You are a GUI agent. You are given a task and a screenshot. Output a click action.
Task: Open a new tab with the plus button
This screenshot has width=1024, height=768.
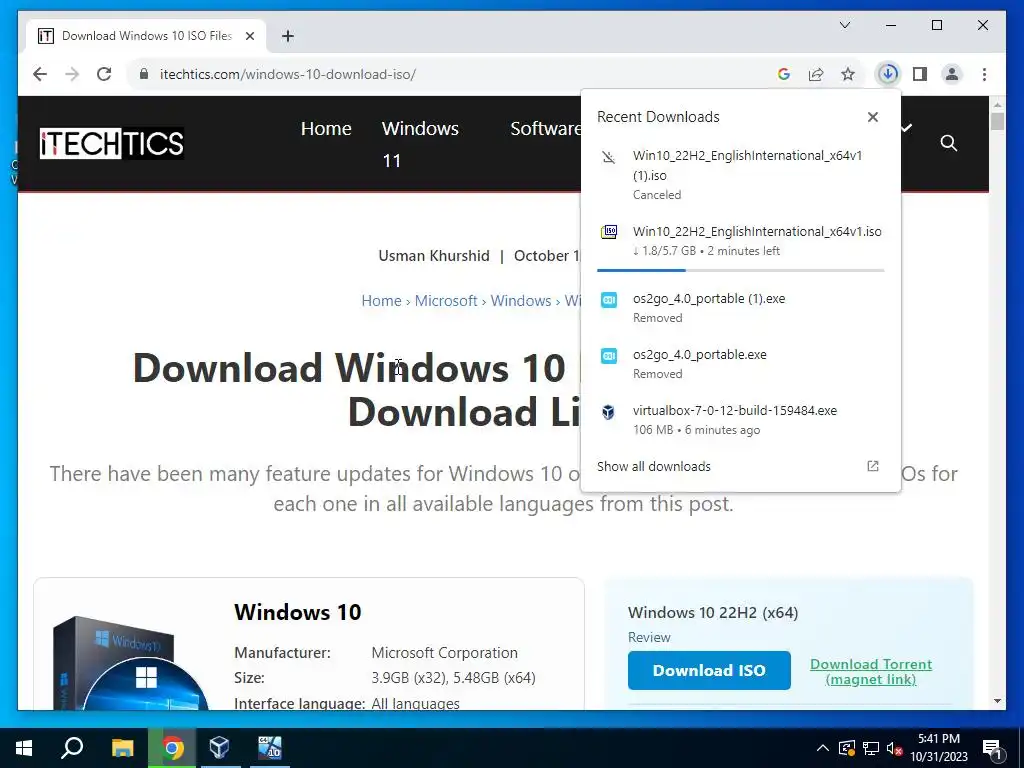[287, 36]
